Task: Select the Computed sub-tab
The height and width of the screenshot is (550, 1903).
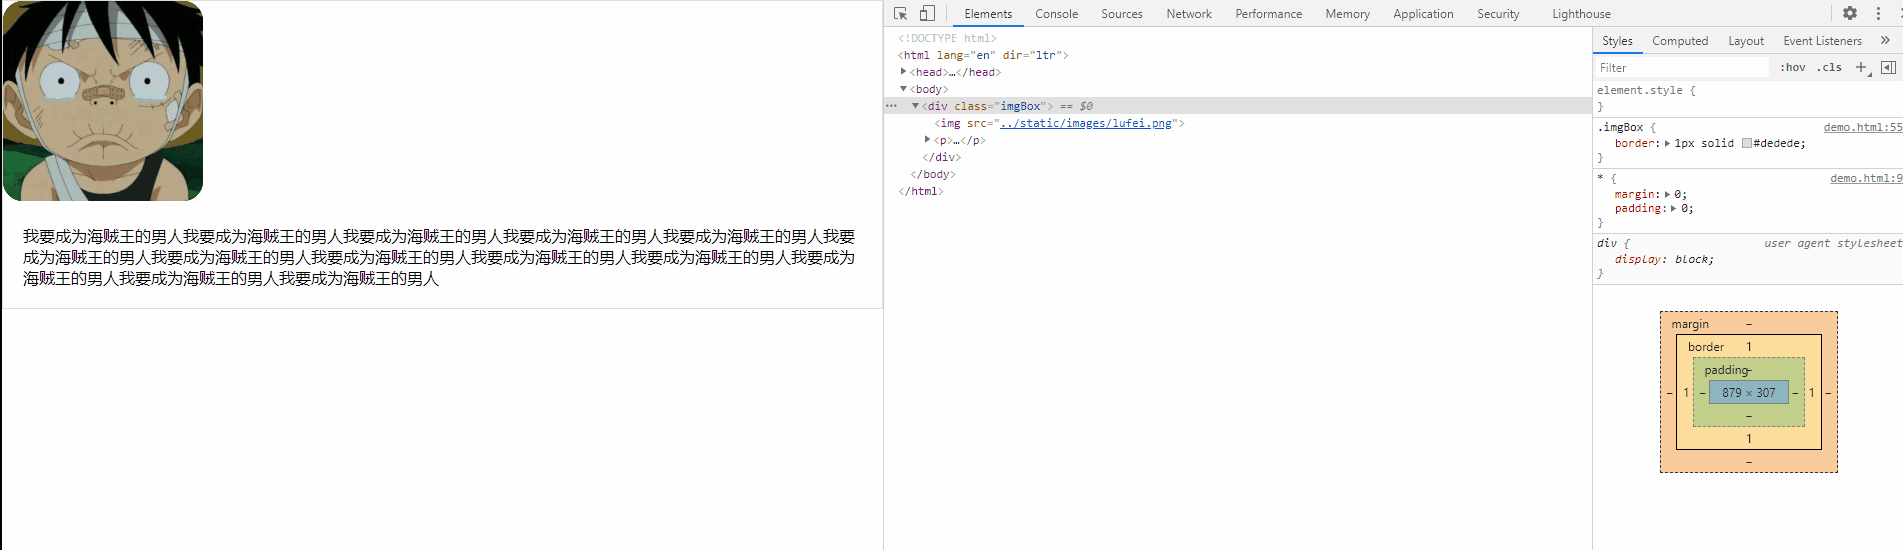Action: tap(1680, 41)
